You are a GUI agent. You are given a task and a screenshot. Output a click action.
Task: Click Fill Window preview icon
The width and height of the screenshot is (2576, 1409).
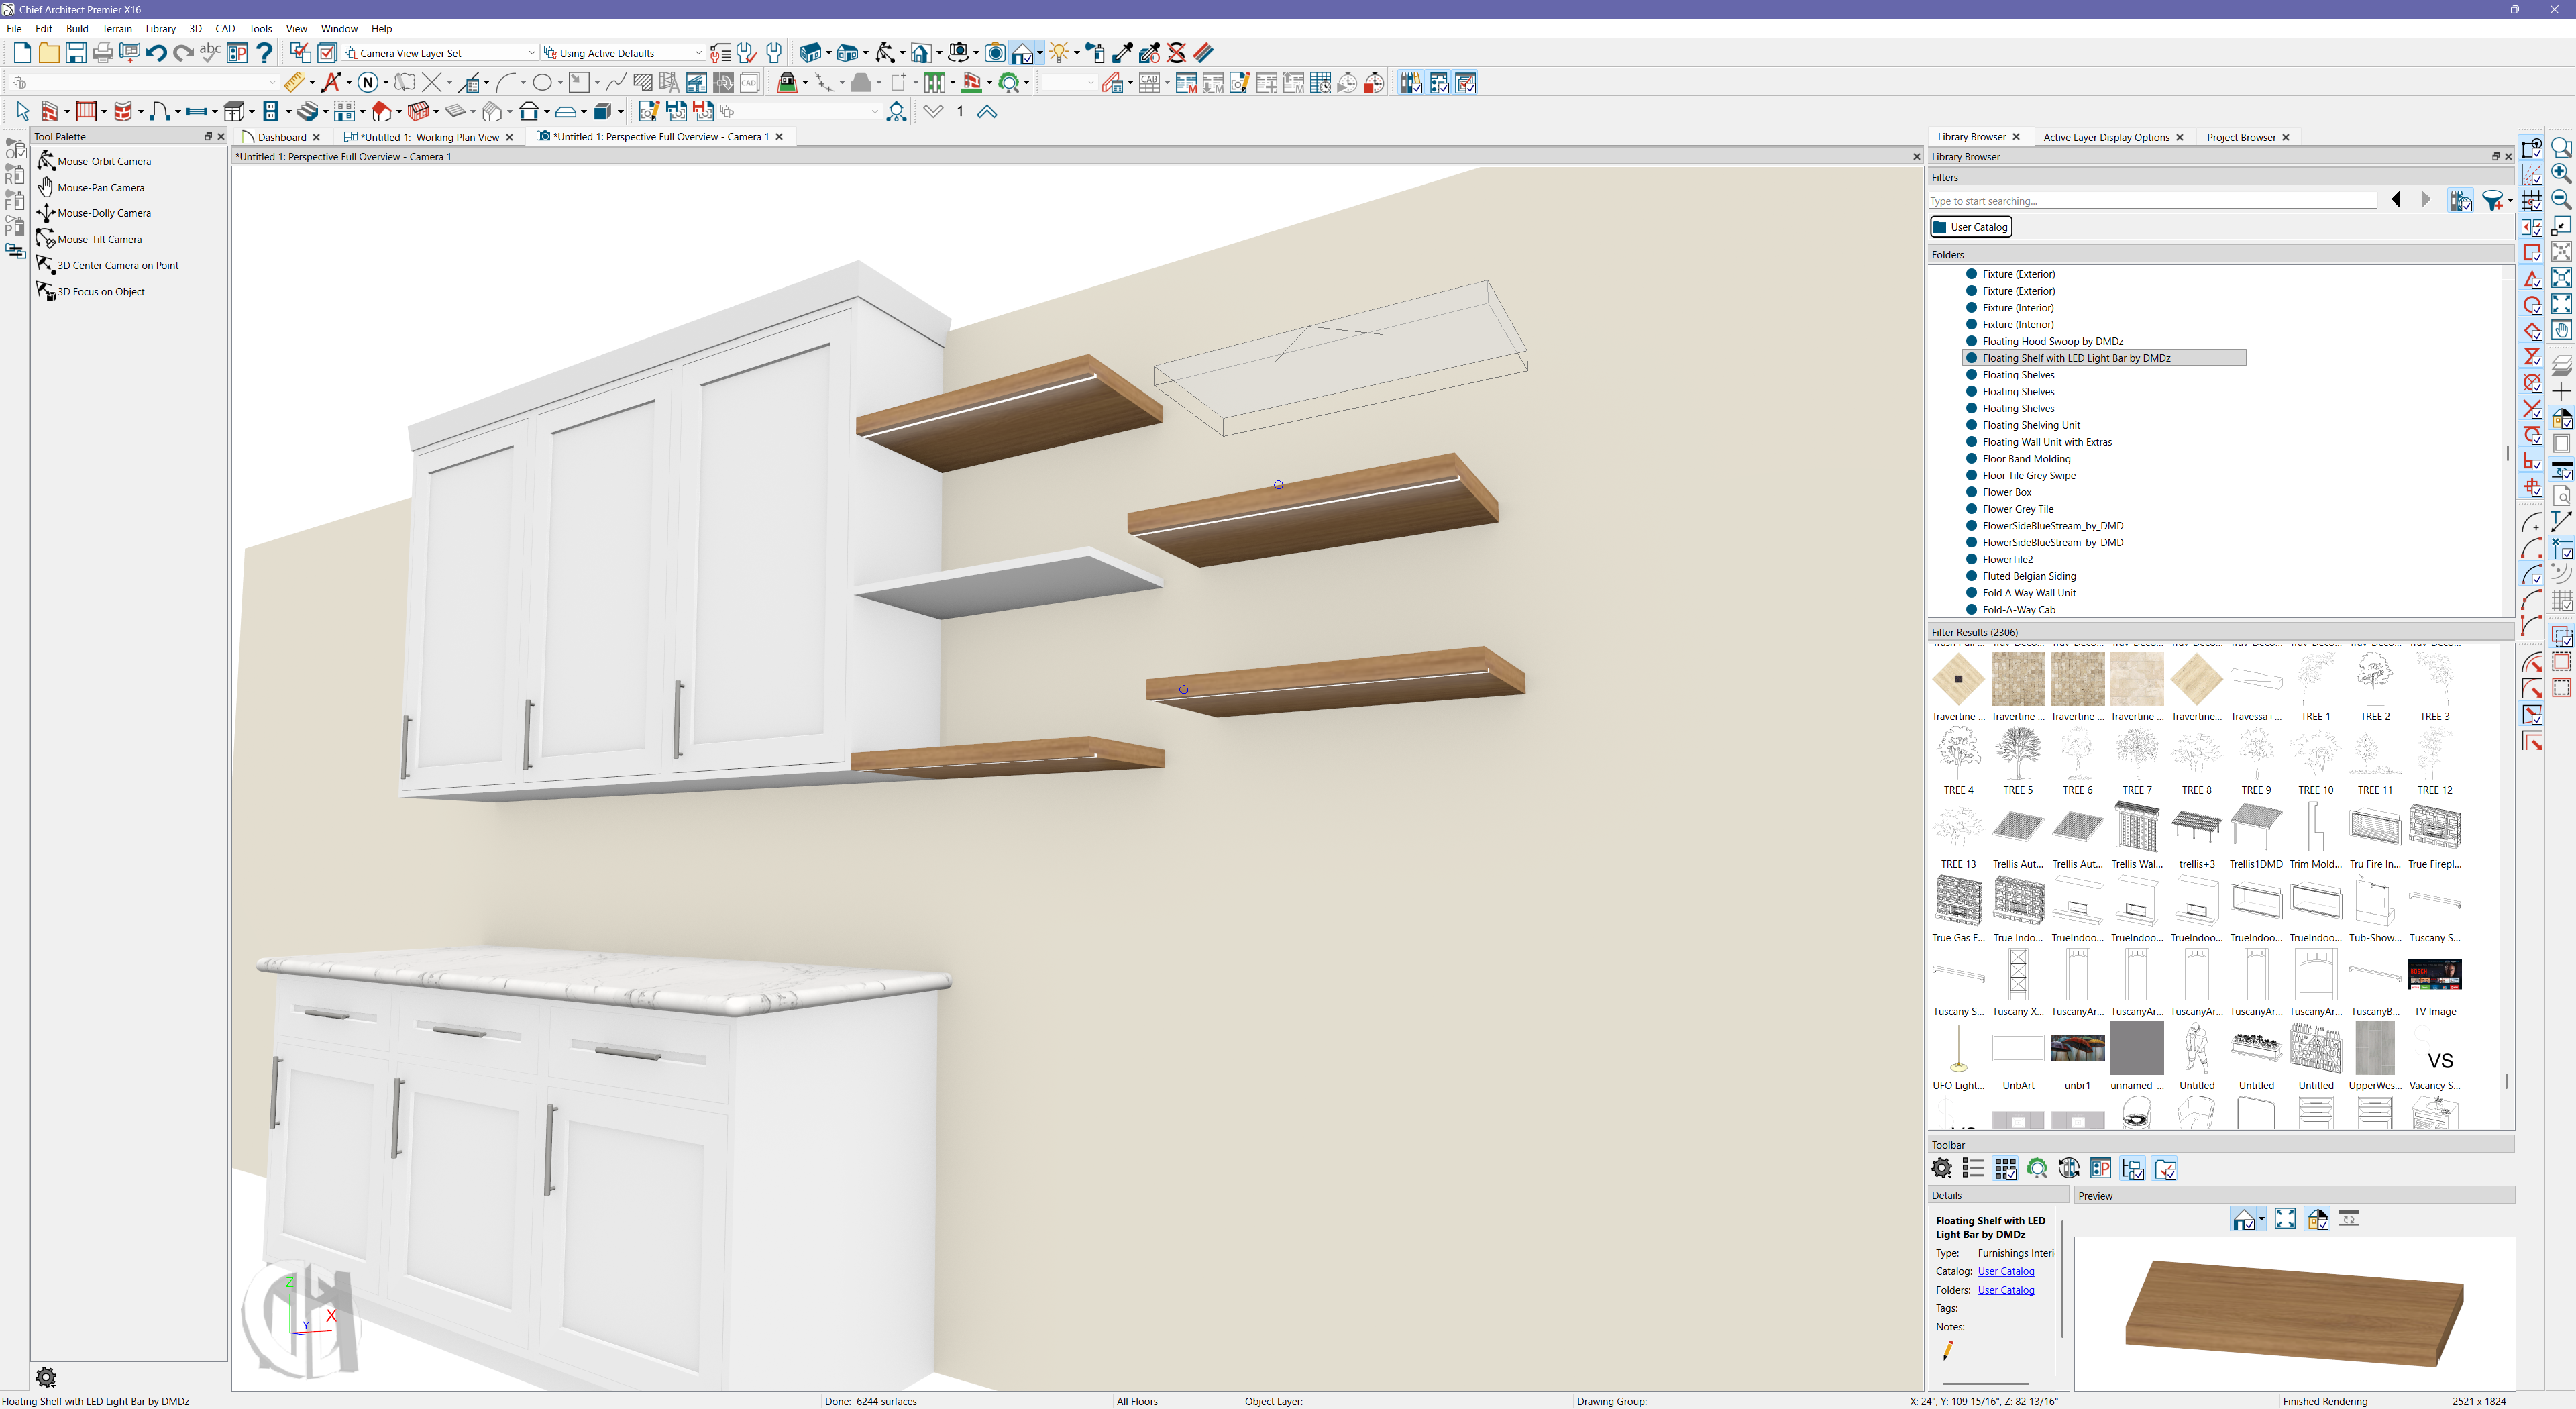tap(2285, 1219)
